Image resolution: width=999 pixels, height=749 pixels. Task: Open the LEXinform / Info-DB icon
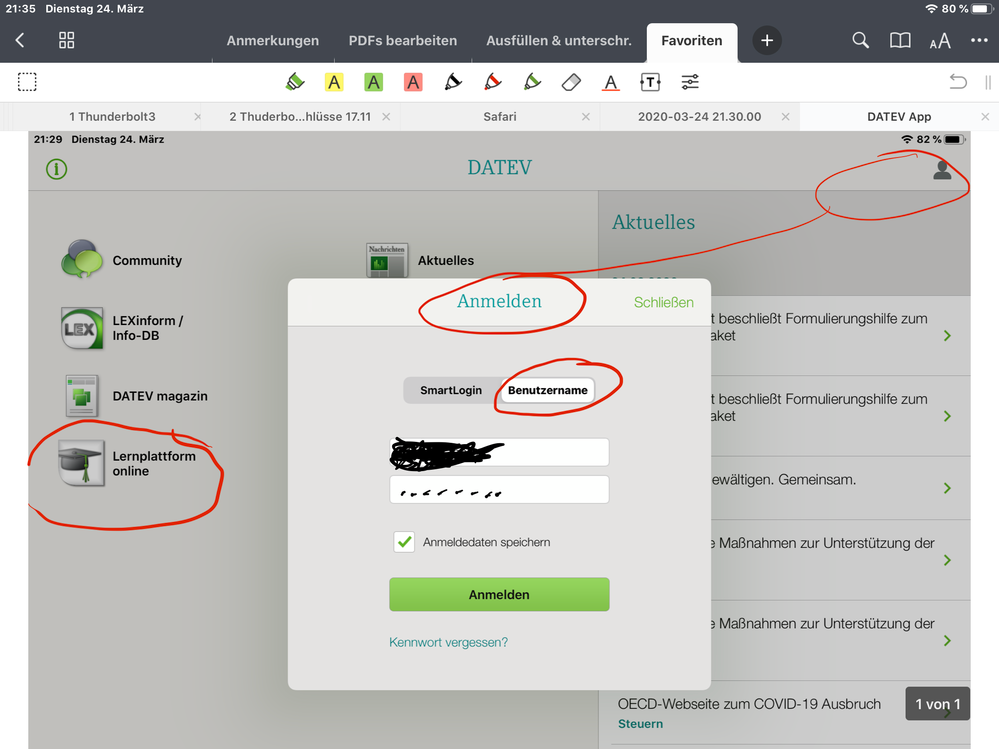coord(82,328)
